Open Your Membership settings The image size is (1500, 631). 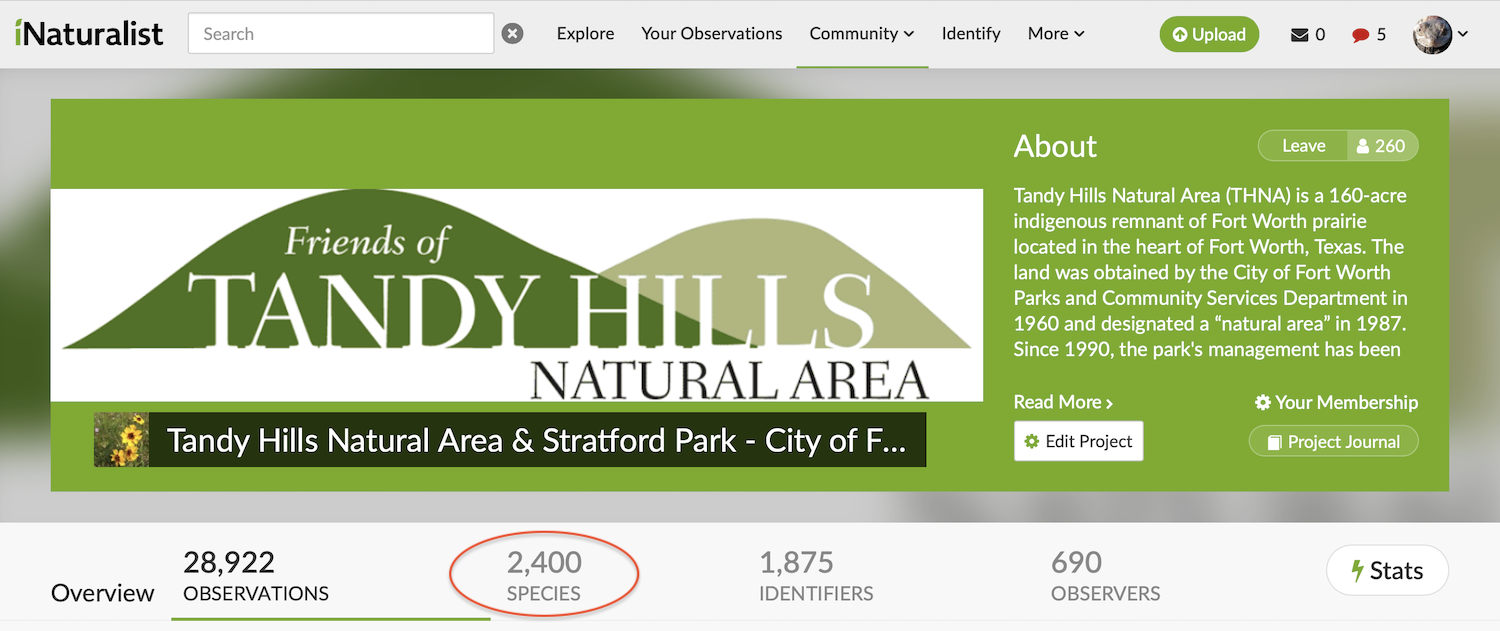point(1336,402)
